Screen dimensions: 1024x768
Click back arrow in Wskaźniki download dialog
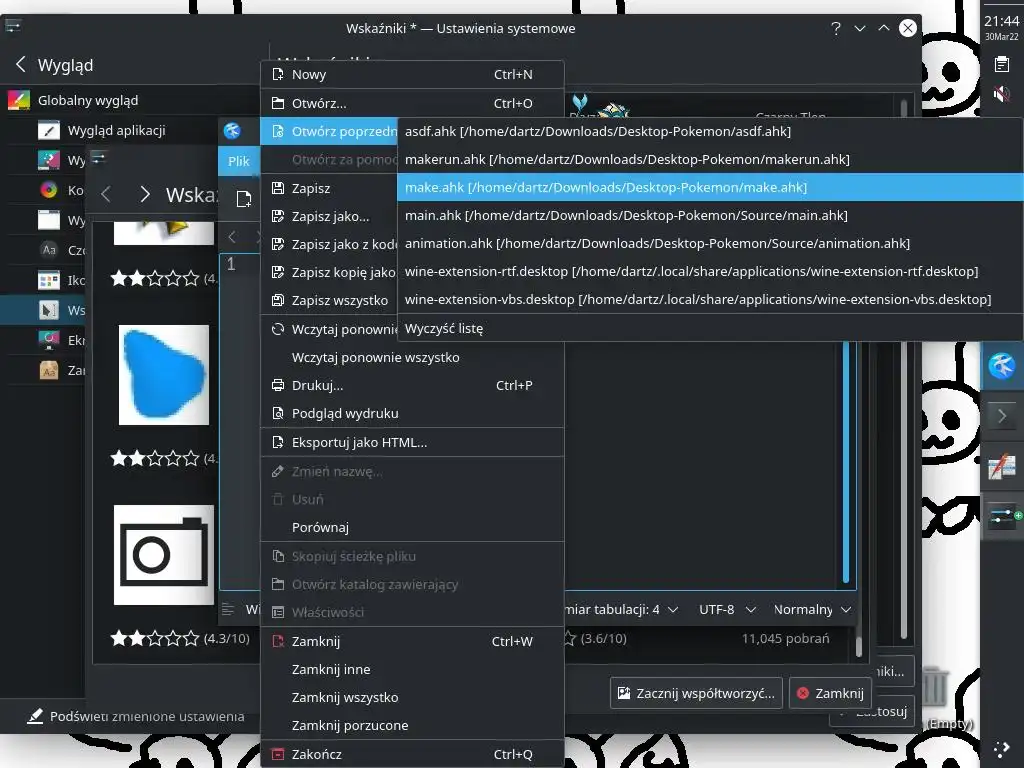coord(106,194)
